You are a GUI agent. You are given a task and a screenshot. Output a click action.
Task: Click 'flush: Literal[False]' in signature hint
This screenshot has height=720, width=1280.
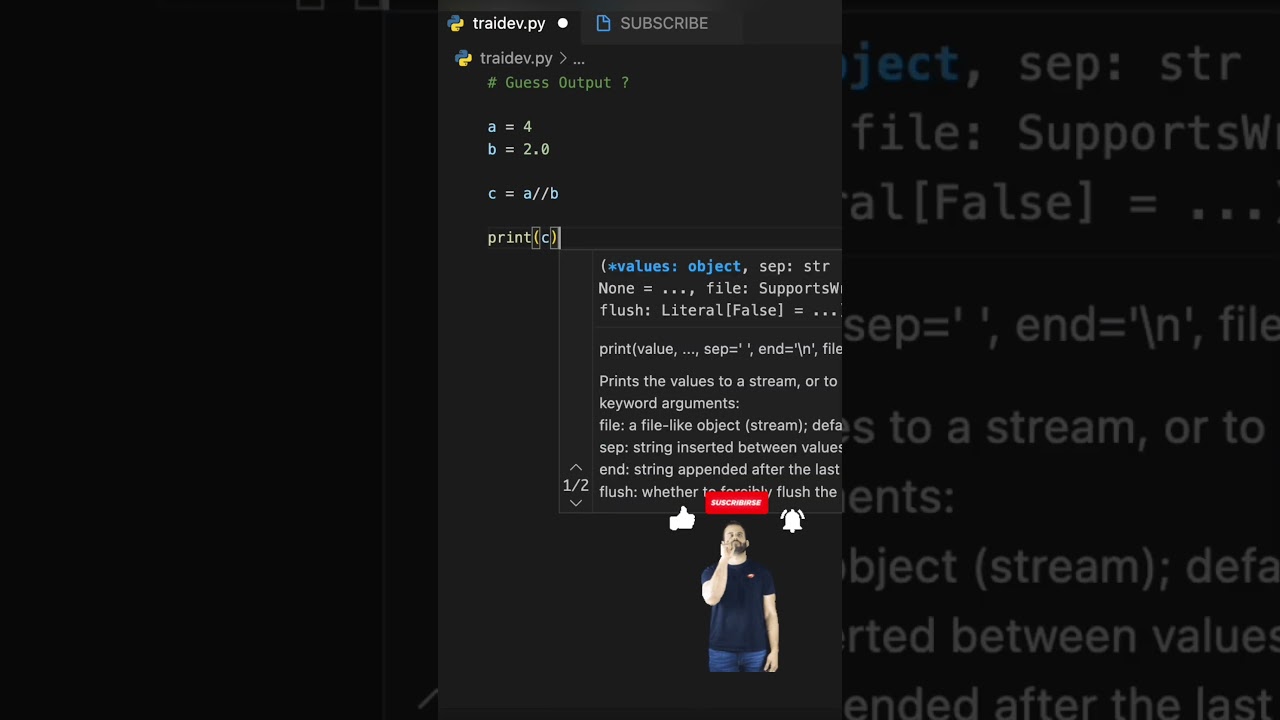692,310
